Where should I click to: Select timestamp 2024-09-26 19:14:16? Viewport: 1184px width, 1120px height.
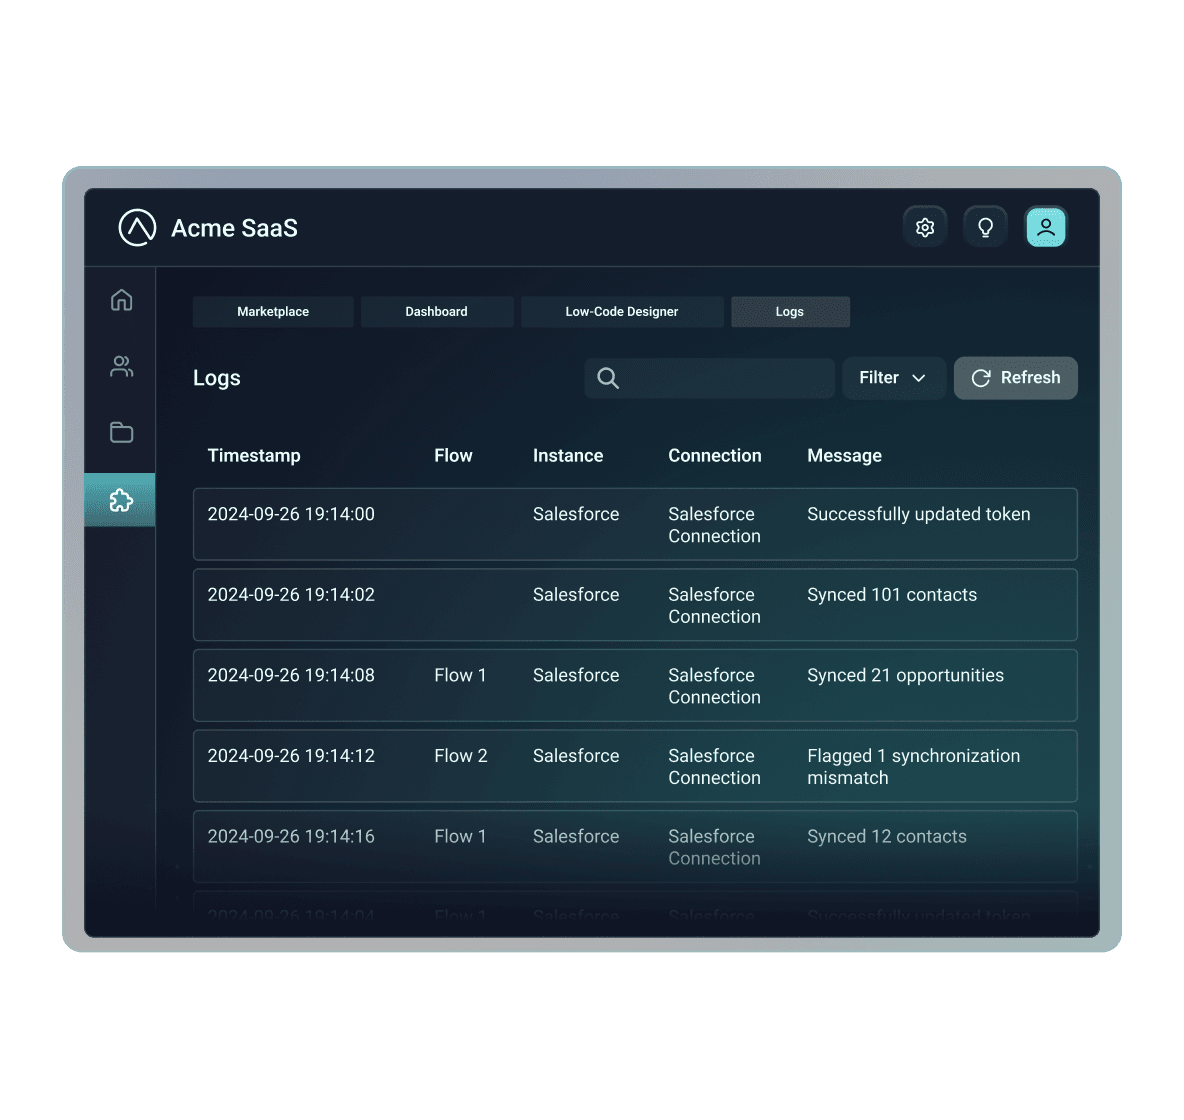pyautogui.click(x=291, y=837)
